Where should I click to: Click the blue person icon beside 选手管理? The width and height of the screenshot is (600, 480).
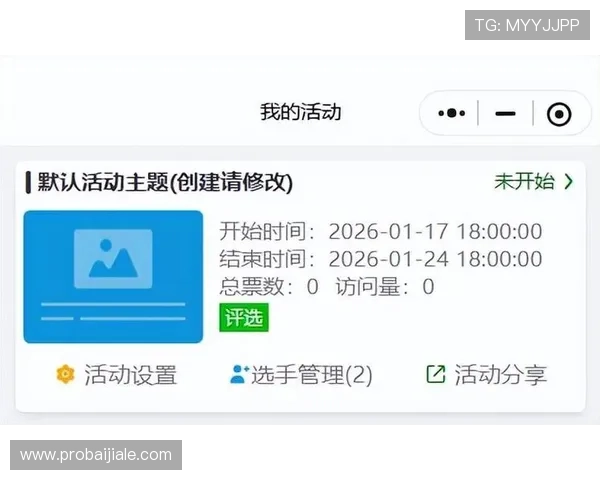pos(239,374)
